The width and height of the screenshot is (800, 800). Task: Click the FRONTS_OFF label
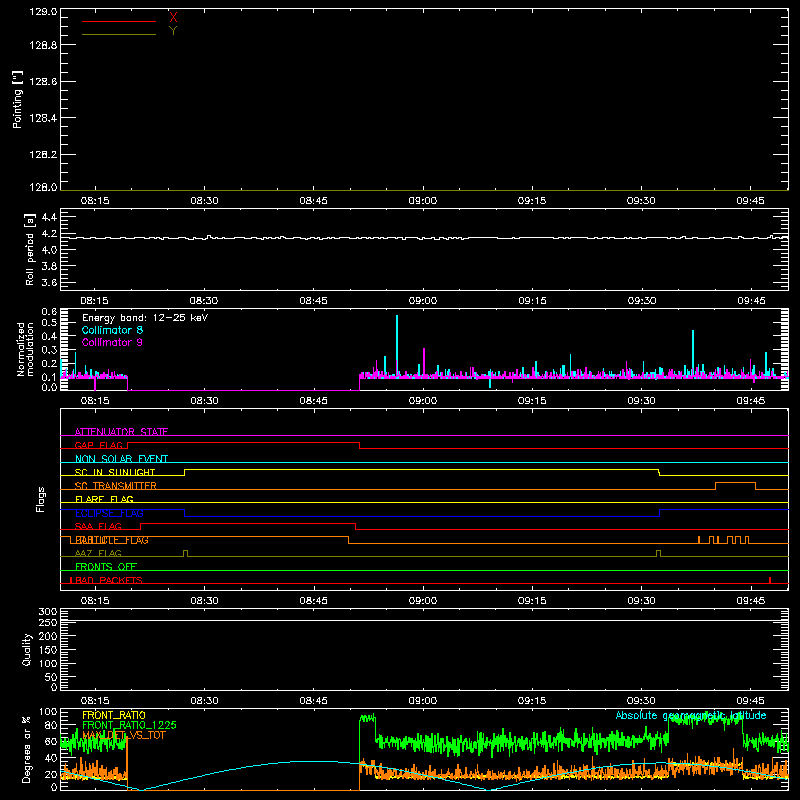106,566
